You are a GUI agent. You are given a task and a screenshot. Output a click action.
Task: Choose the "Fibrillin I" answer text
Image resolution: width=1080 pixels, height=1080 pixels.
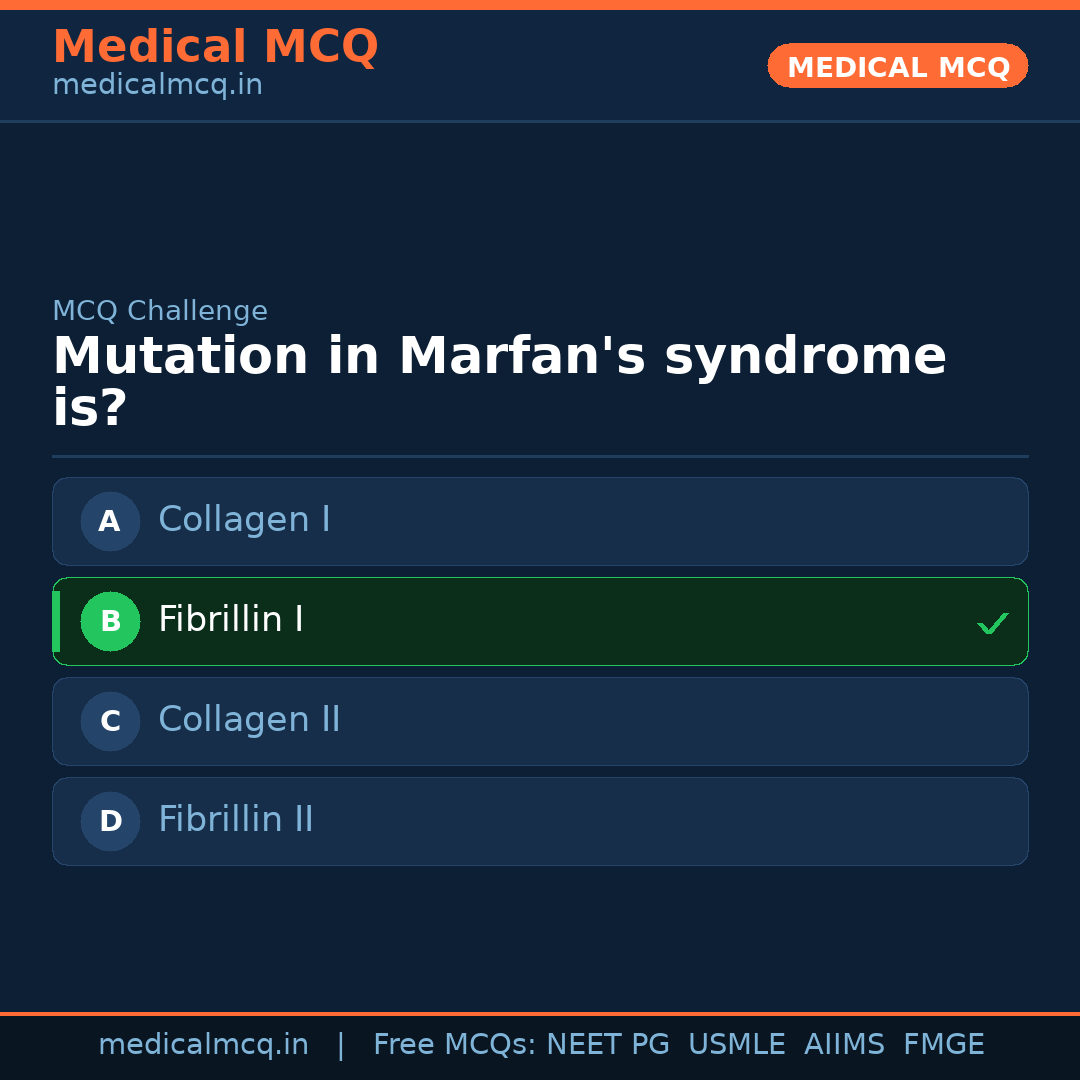pyautogui.click(x=231, y=620)
